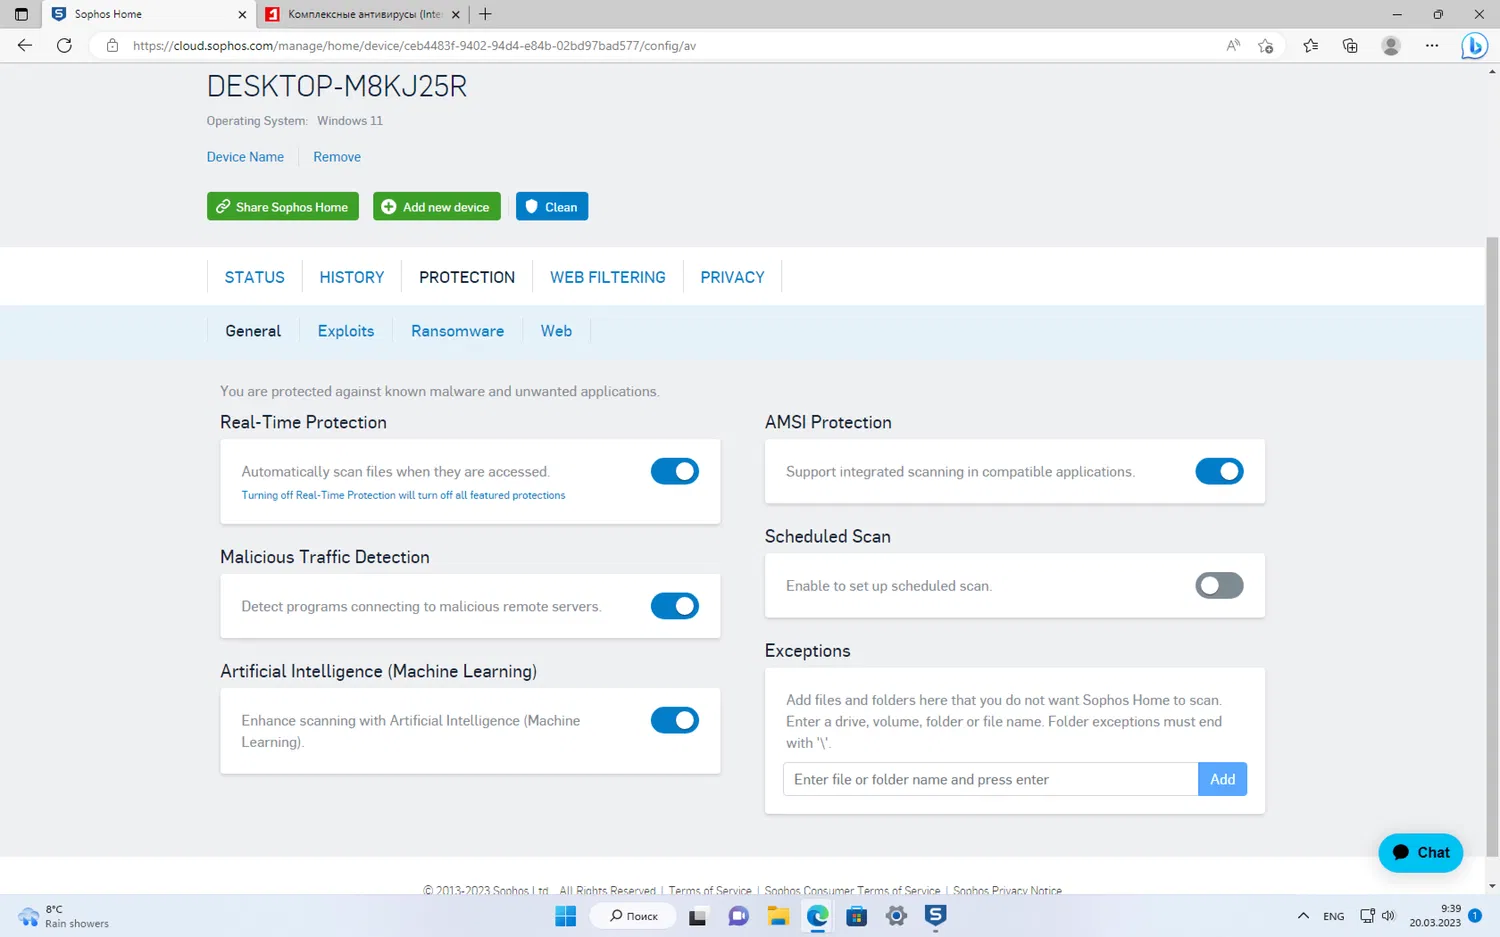The height and width of the screenshot is (937, 1500).
Task: Add this page to favorites
Action: point(1266,45)
